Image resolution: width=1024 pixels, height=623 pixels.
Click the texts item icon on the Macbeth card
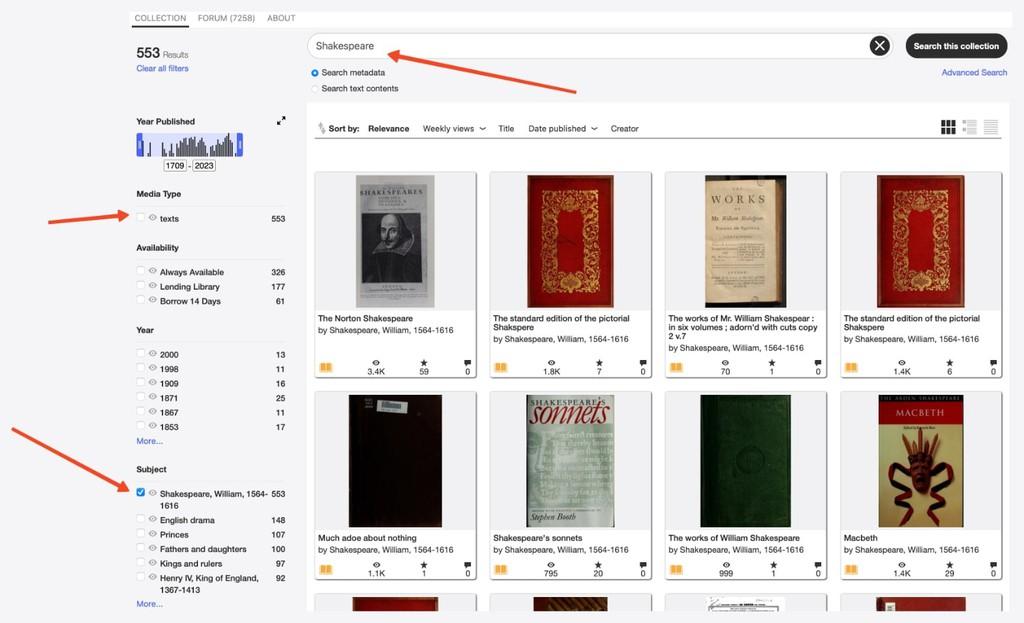(851, 569)
